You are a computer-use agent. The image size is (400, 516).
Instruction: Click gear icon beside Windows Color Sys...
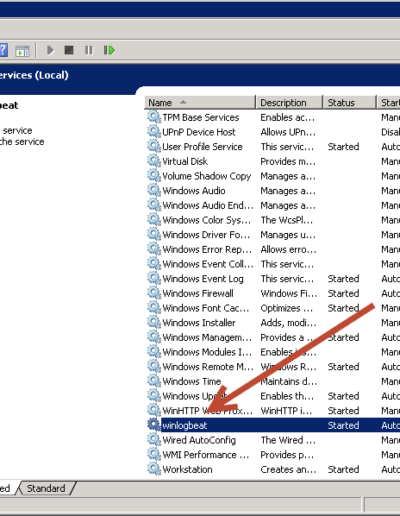(x=154, y=219)
